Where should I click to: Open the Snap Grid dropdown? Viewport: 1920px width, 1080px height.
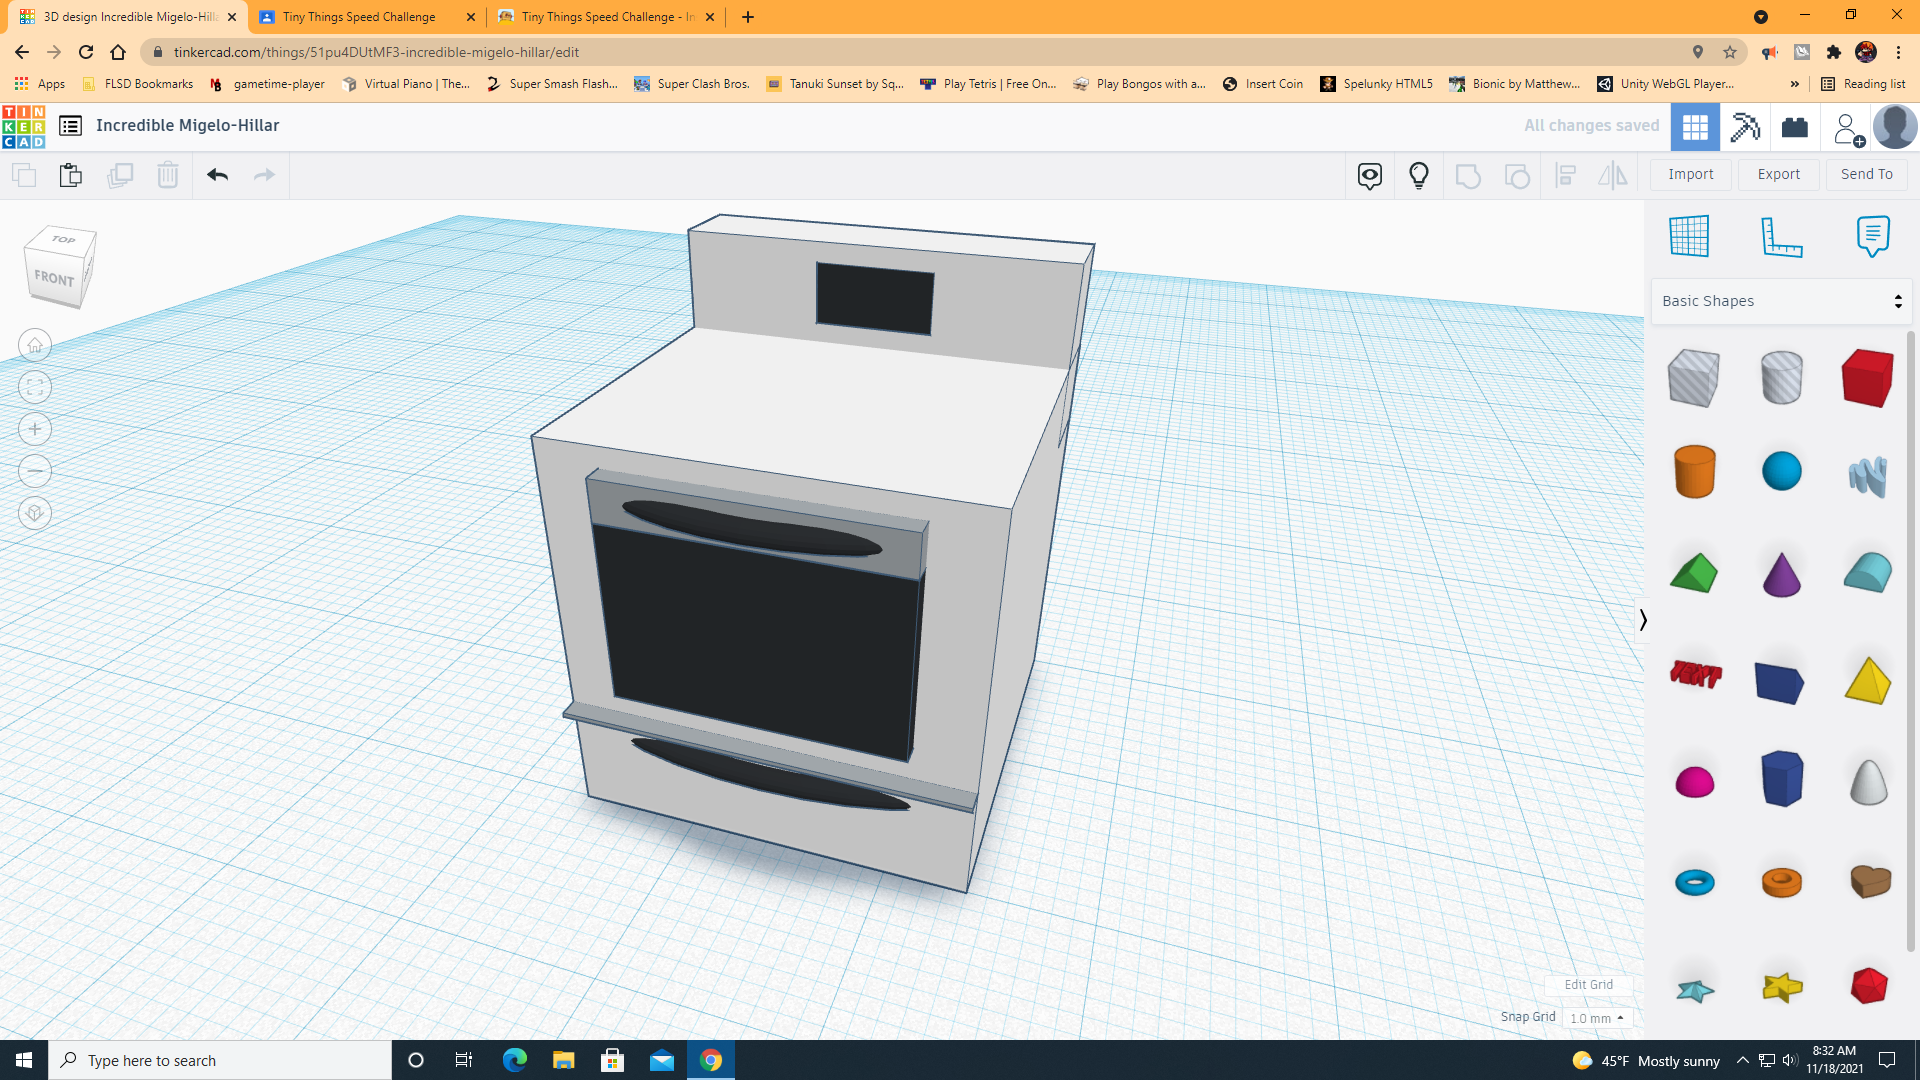pyautogui.click(x=1597, y=1018)
